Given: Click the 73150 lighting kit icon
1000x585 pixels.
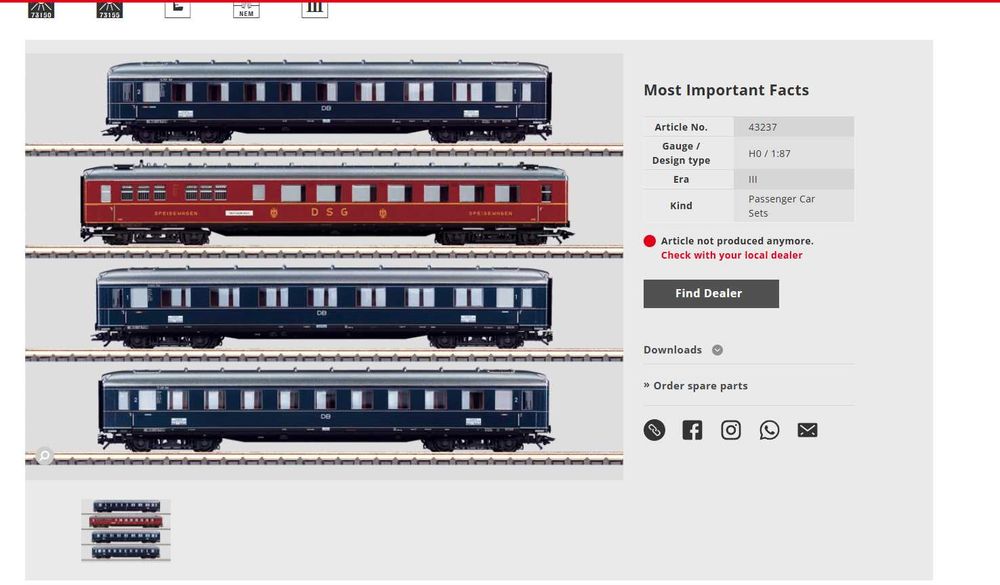Looking at the screenshot, I should pos(41,10).
